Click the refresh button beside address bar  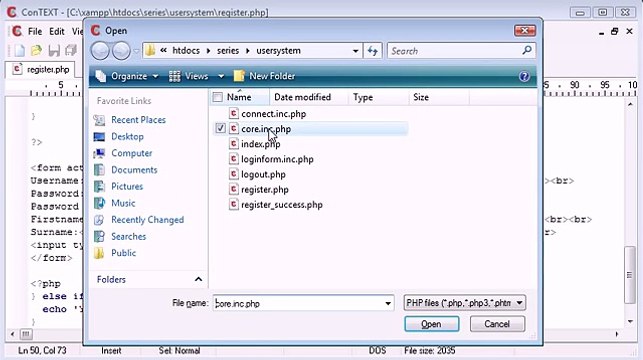coord(372,51)
